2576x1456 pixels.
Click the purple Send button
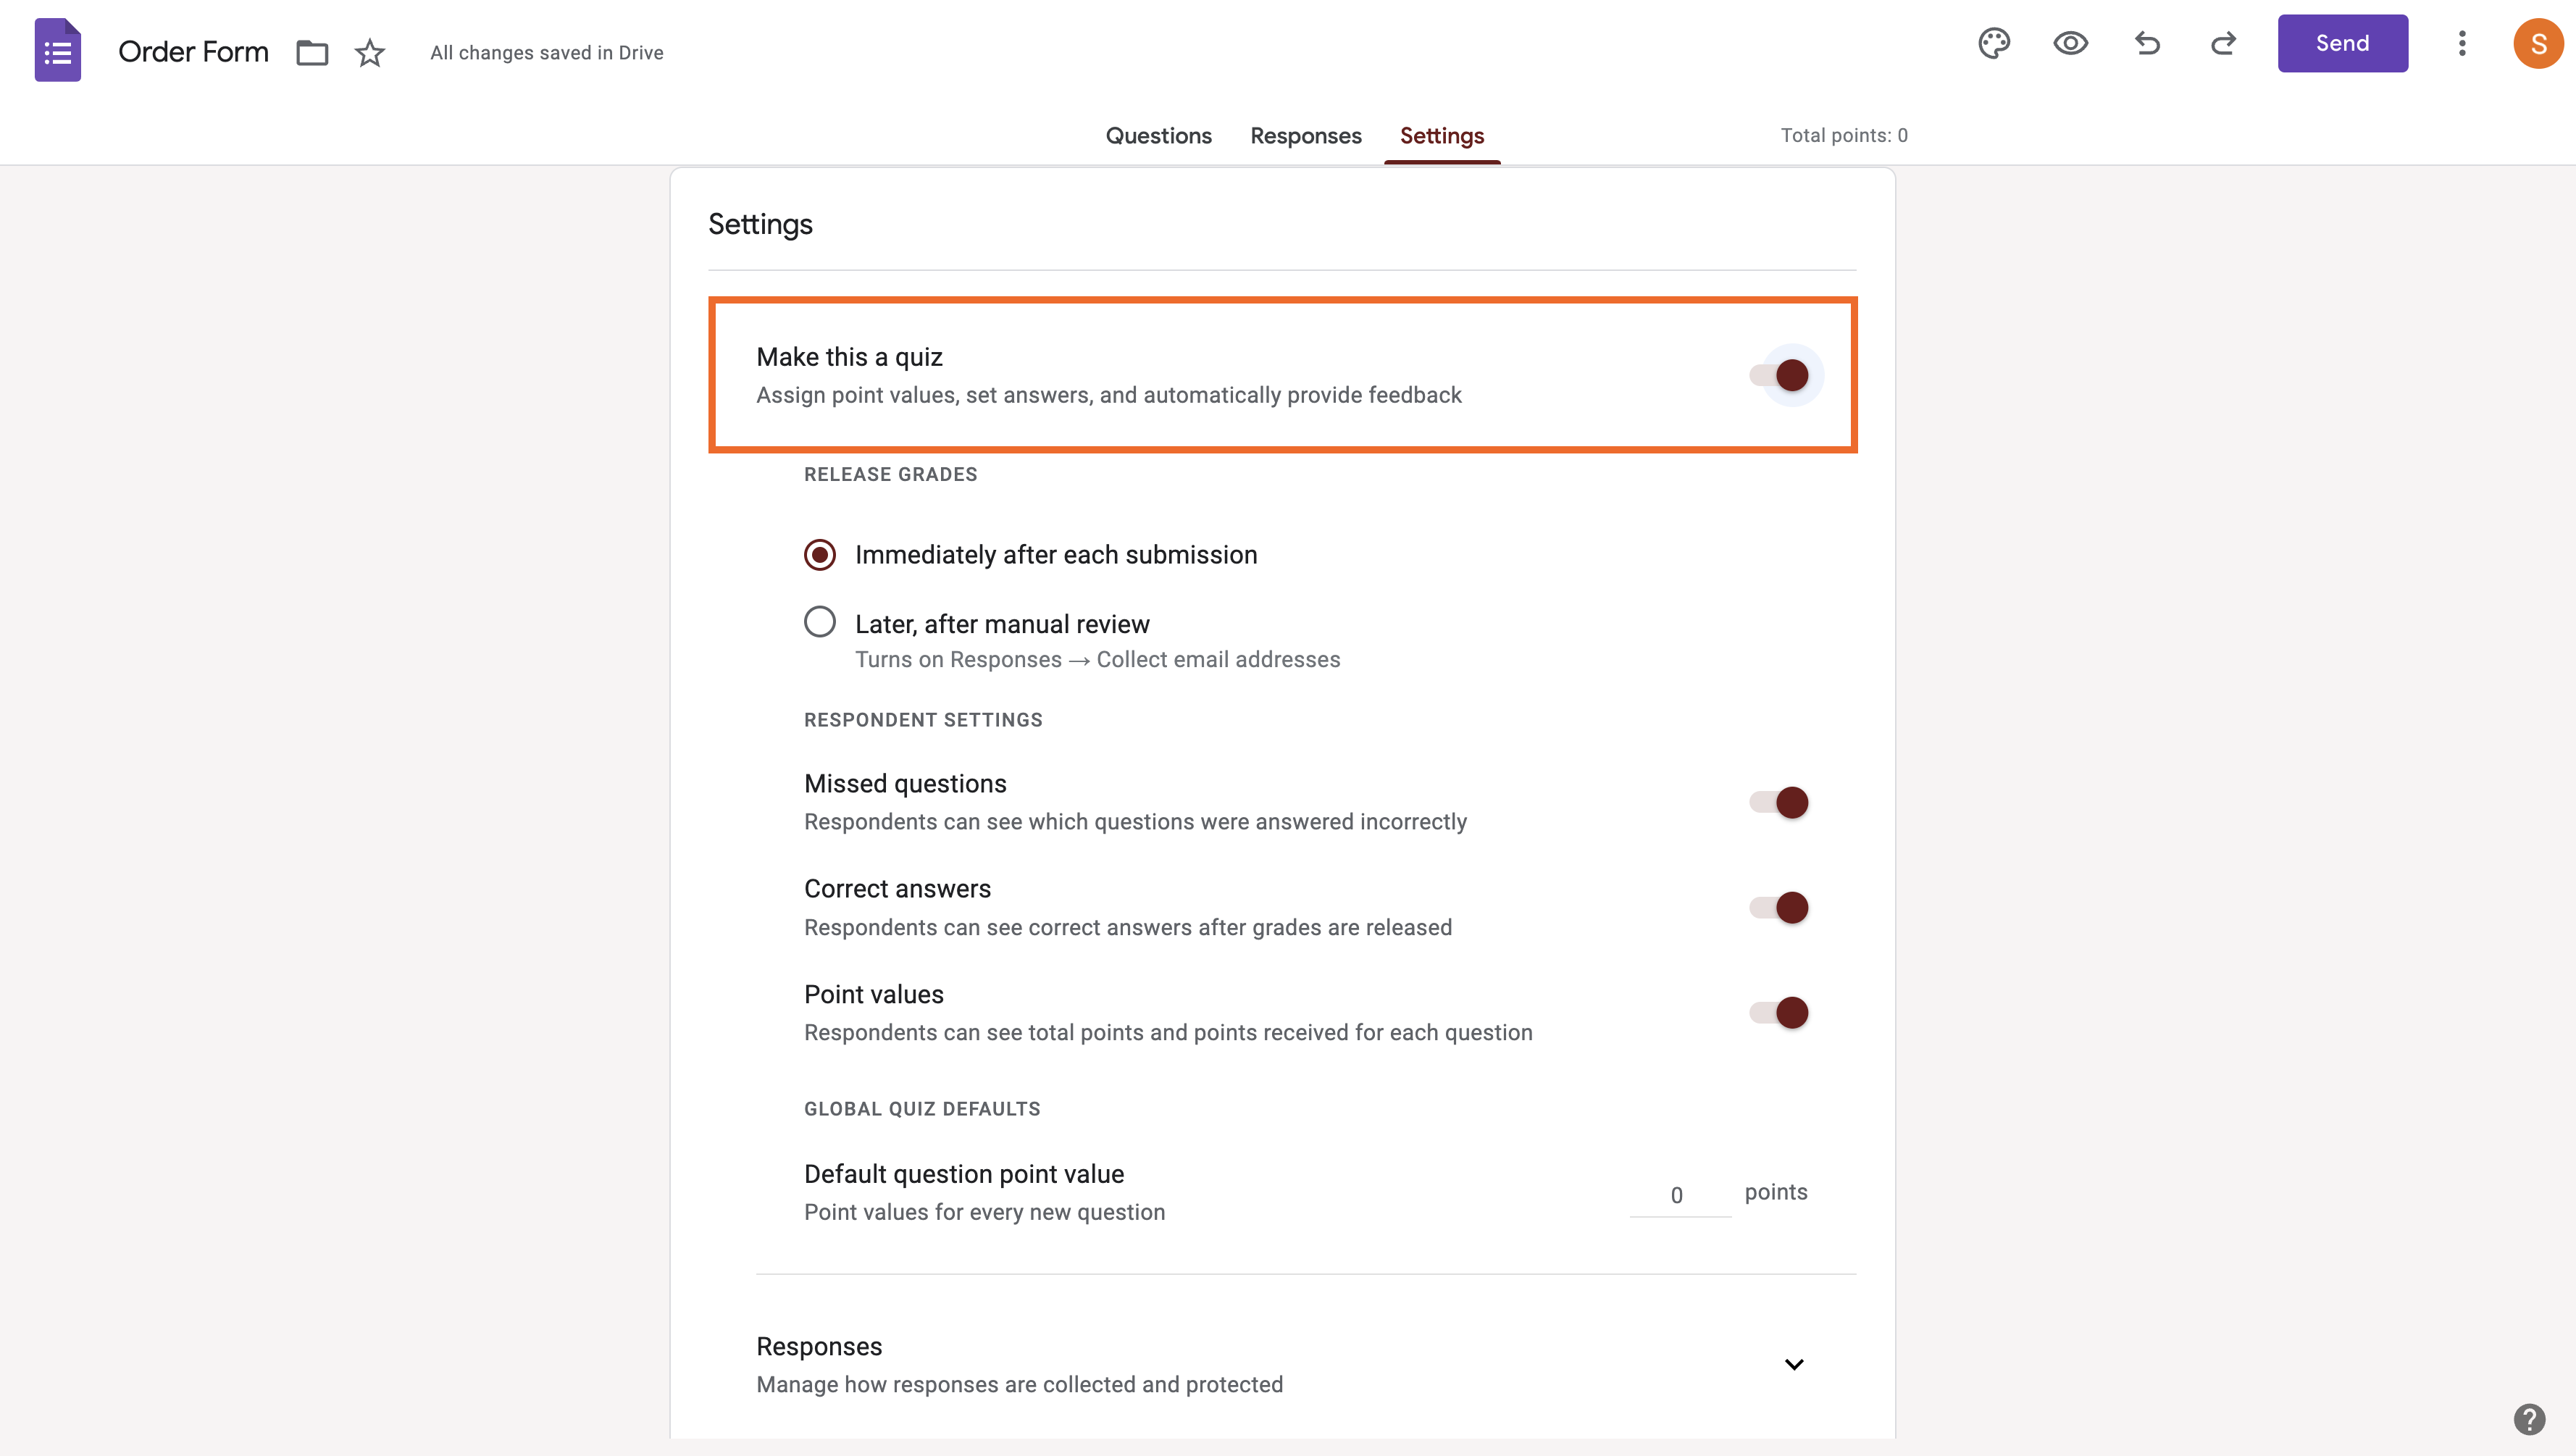point(2342,43)
